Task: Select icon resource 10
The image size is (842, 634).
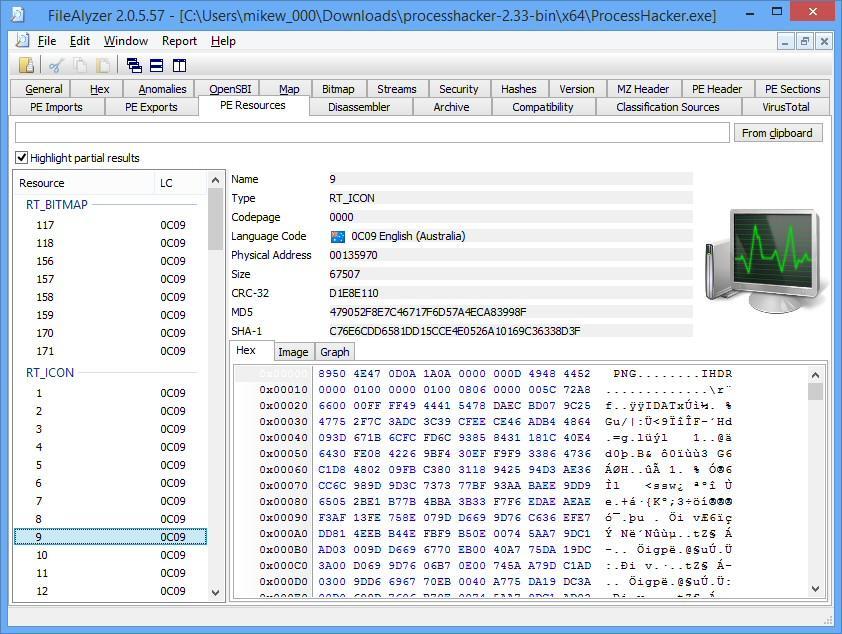Action: pos(111,555)
